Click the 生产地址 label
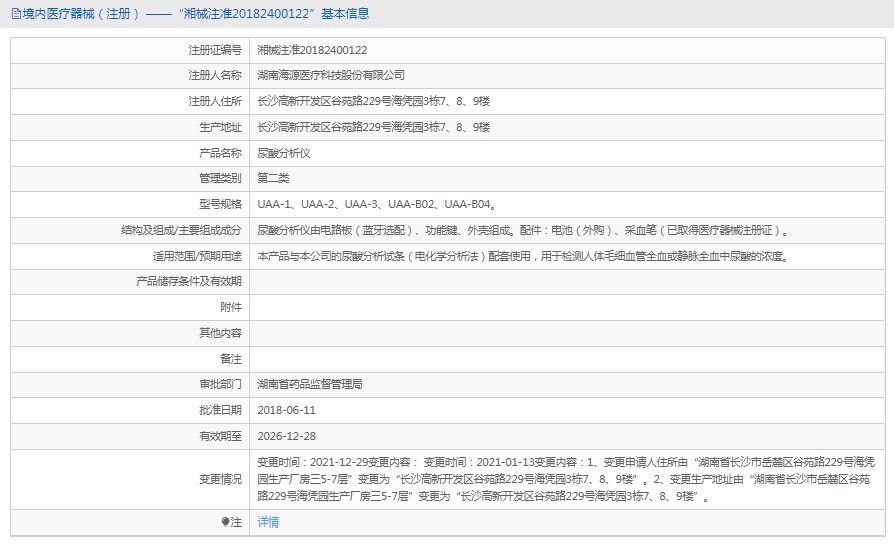Viewport: 894px width, 544px height. [220, 127]
